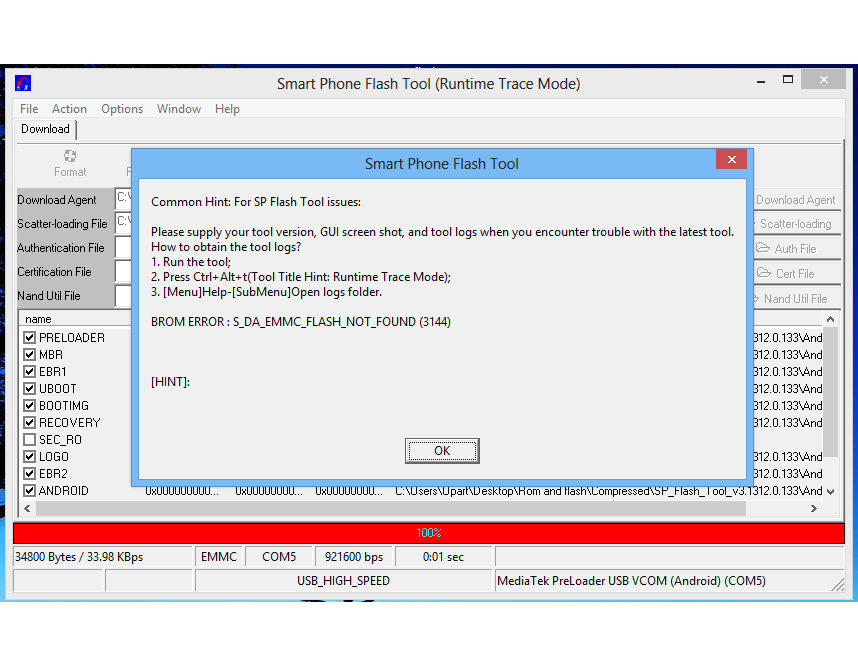Screen dimensions: 858x658
Task: Check the SEC_RO partition checkbox
Action: [x=30, y=440]
